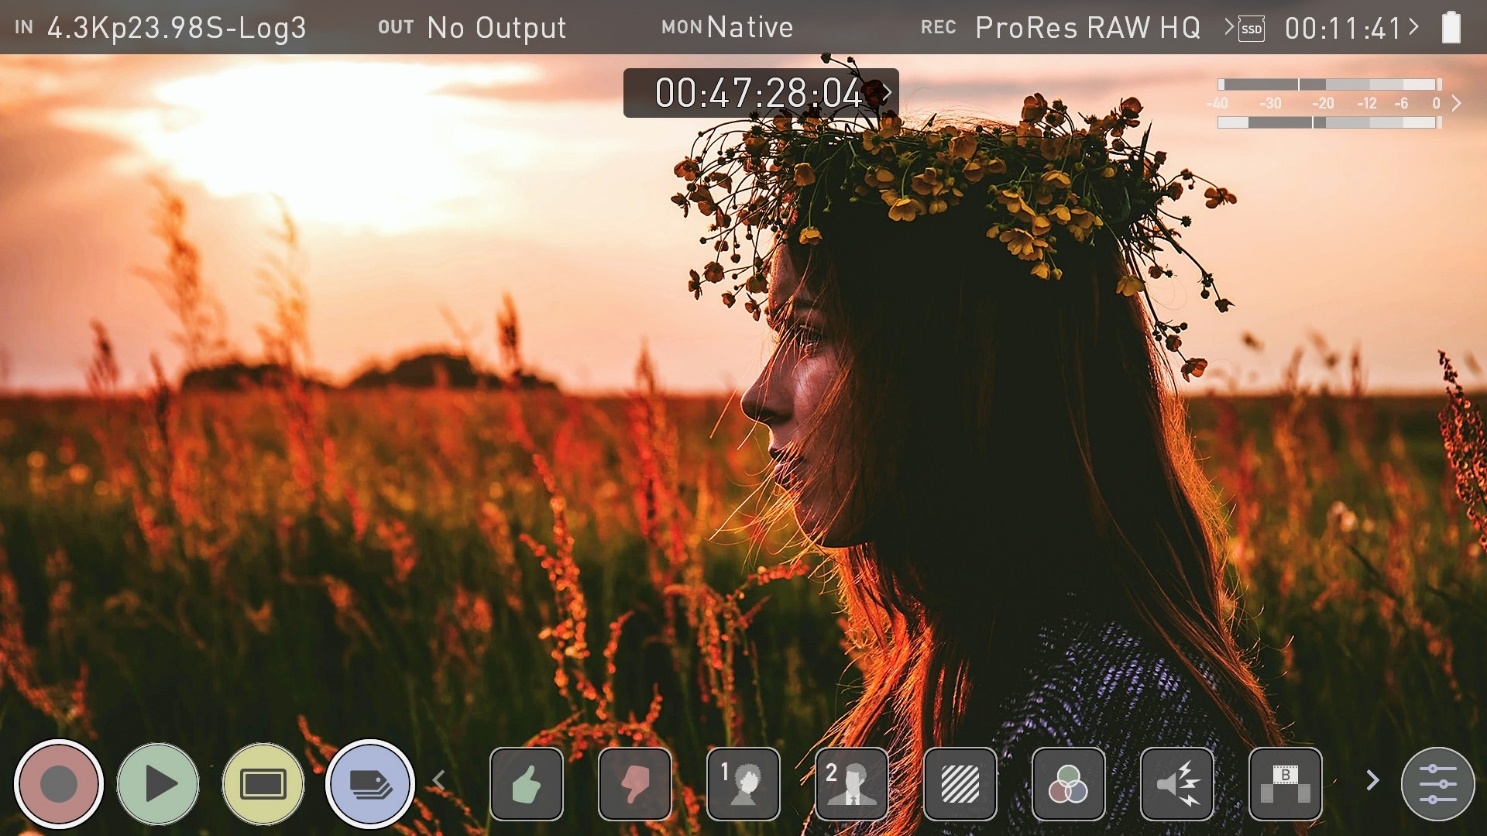Image resolution: width=1487 pixels, height=836 pixels.
Task: Open the REC ProRes RAW HQ codec setting
Action: coord(1062,28)
